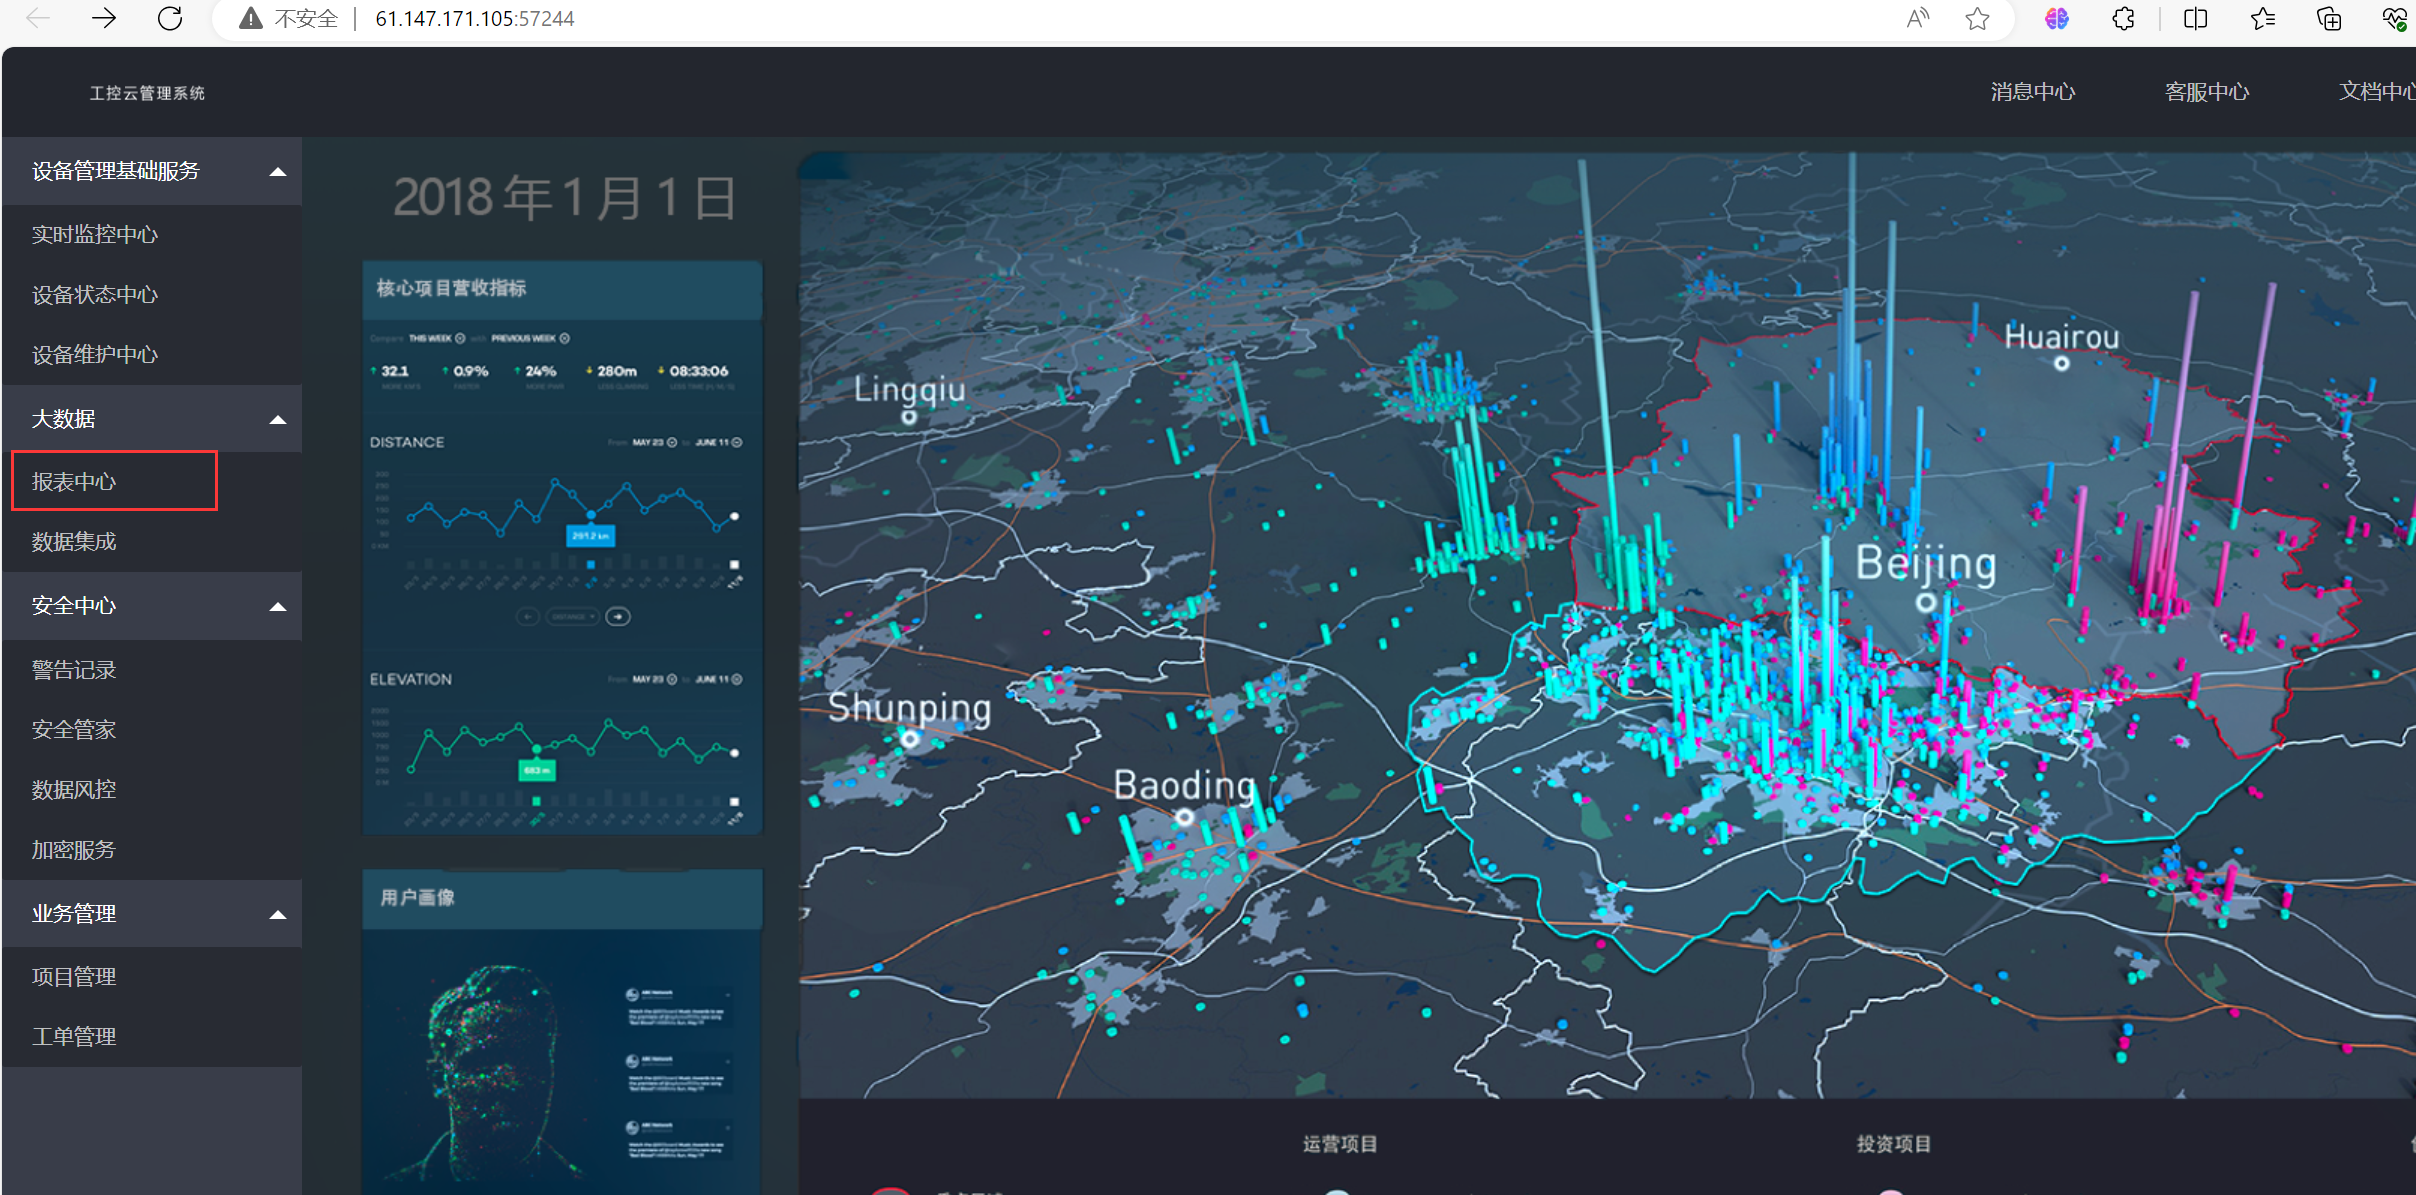The height and width of the screenshot is (1195, 2416).
Task: Go to 消息中心 in top navigation
Action: coord(2032,92)
